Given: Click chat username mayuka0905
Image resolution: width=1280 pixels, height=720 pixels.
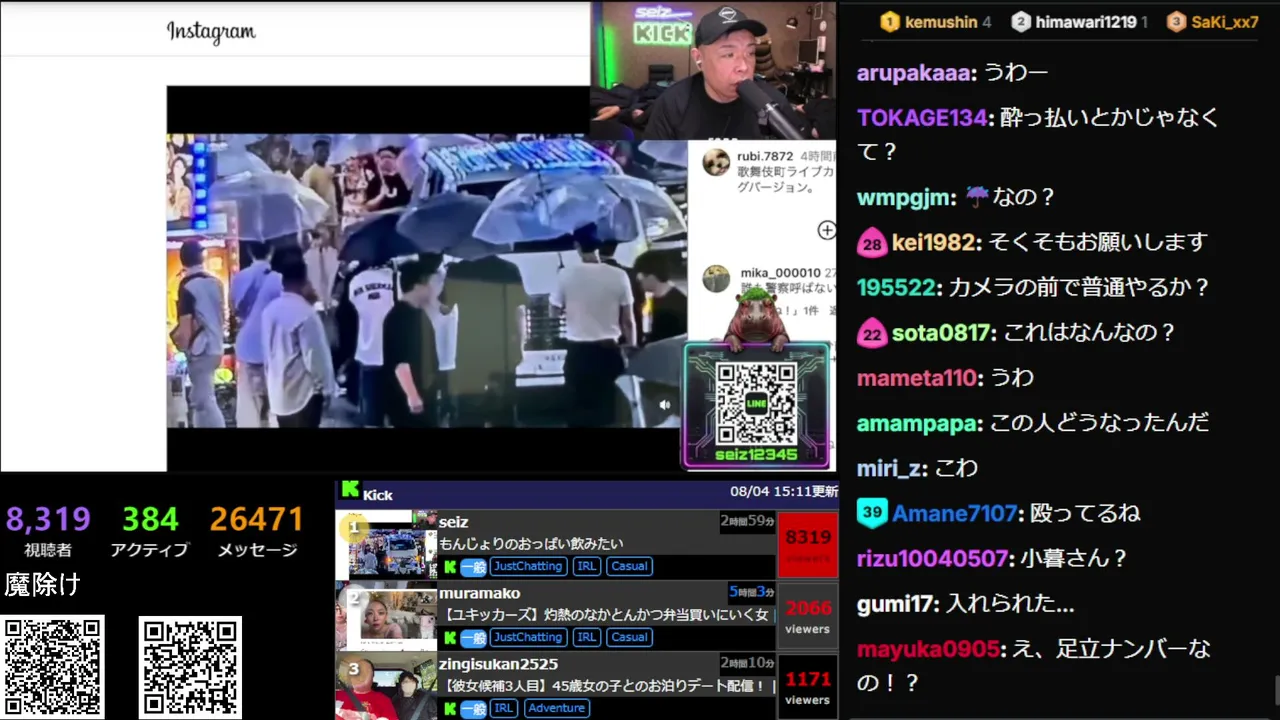Looking at the screenshot, I should pyautogui.click(x=928, y=649).
